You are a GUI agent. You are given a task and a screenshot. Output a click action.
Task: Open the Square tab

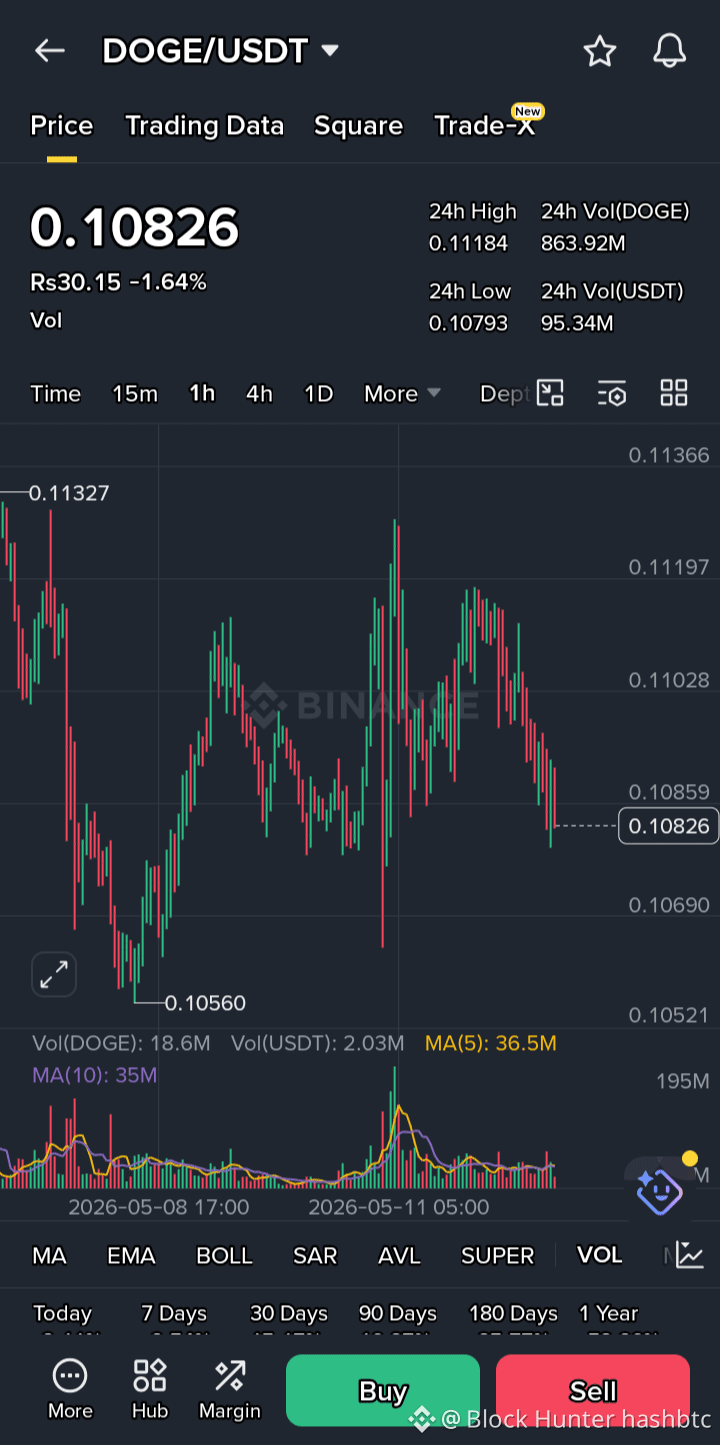[x=358, y=126]
